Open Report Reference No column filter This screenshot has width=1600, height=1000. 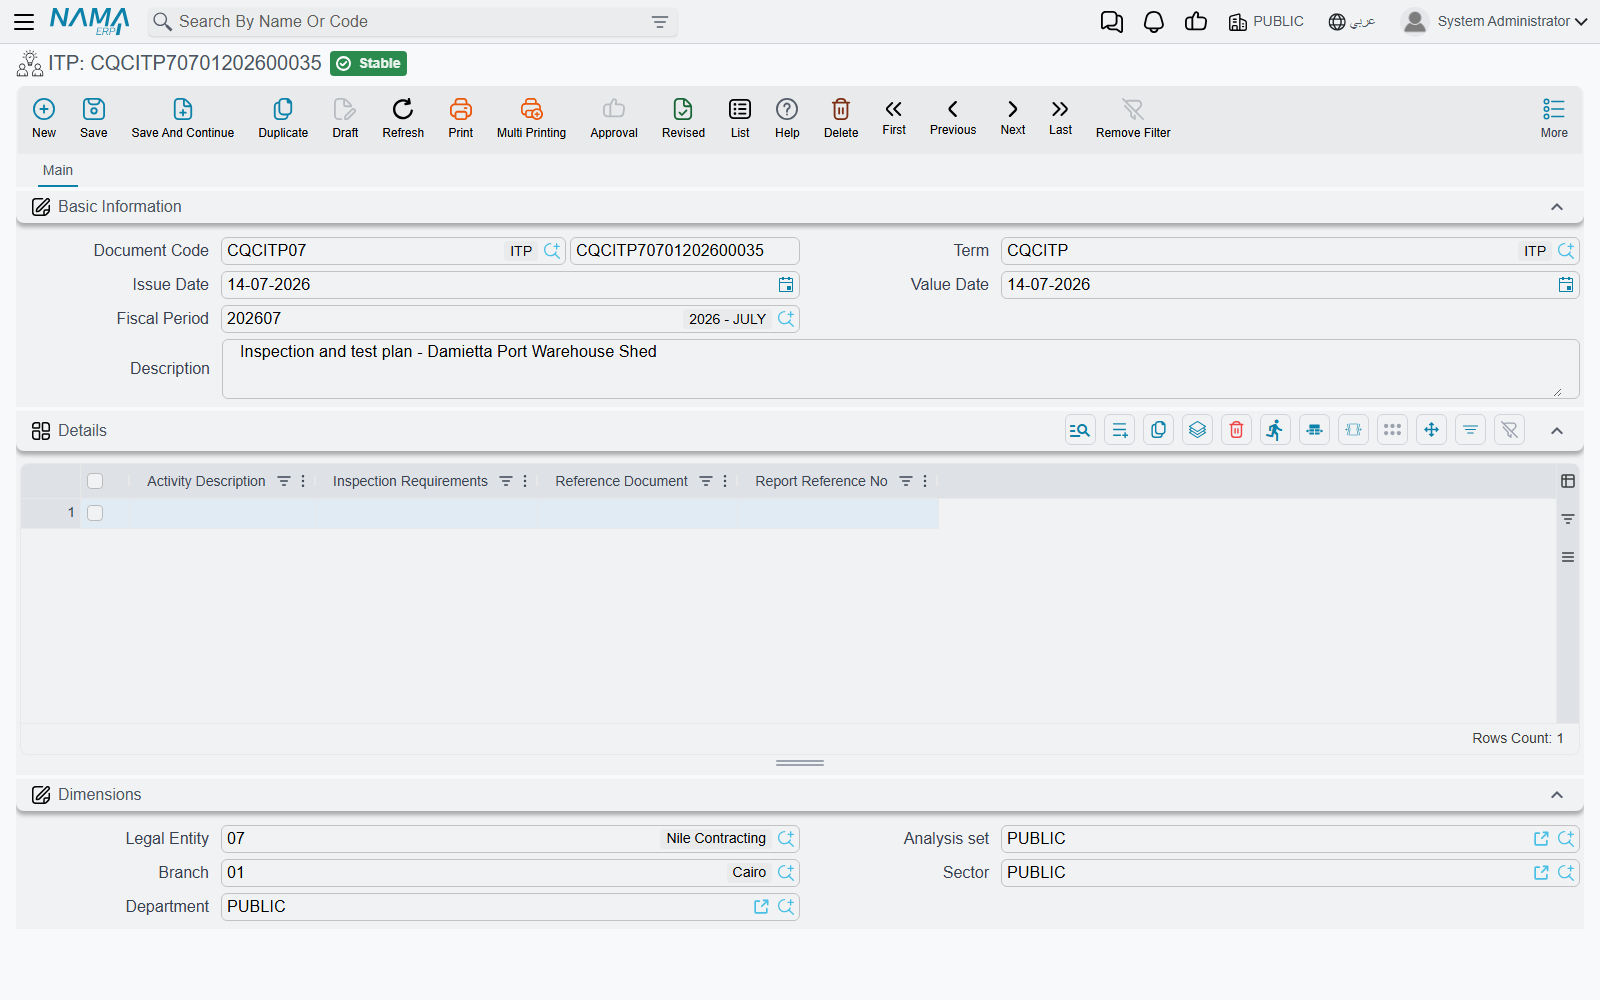tap(906, 481)
